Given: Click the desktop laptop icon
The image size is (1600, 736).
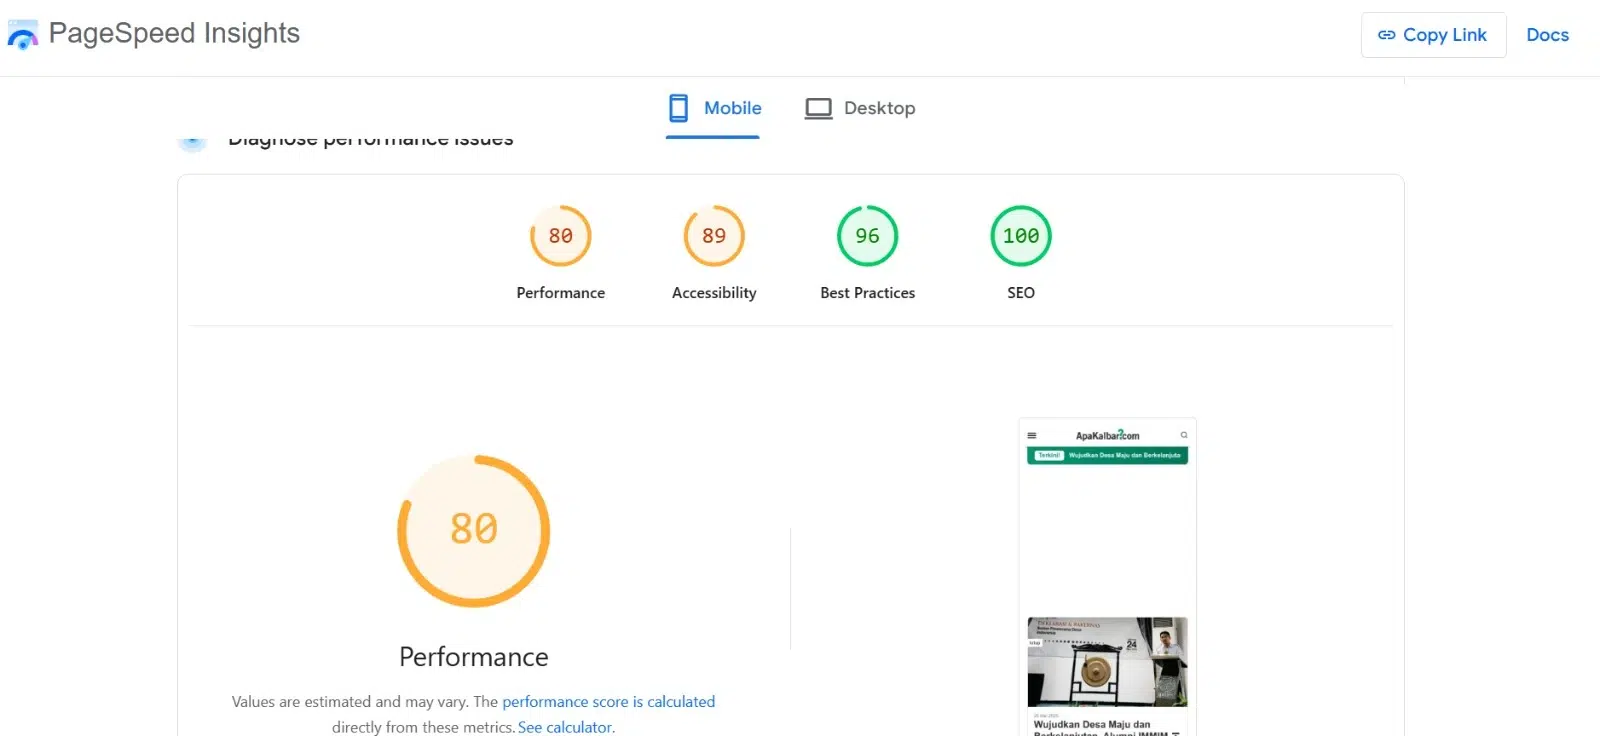Looking at the screenshot, I should 819,108.
